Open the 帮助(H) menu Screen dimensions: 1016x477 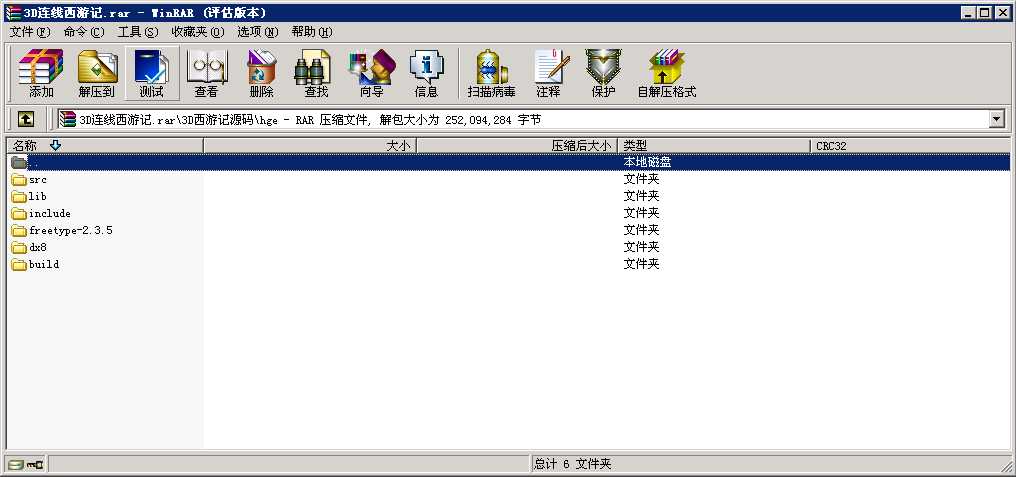312,32
